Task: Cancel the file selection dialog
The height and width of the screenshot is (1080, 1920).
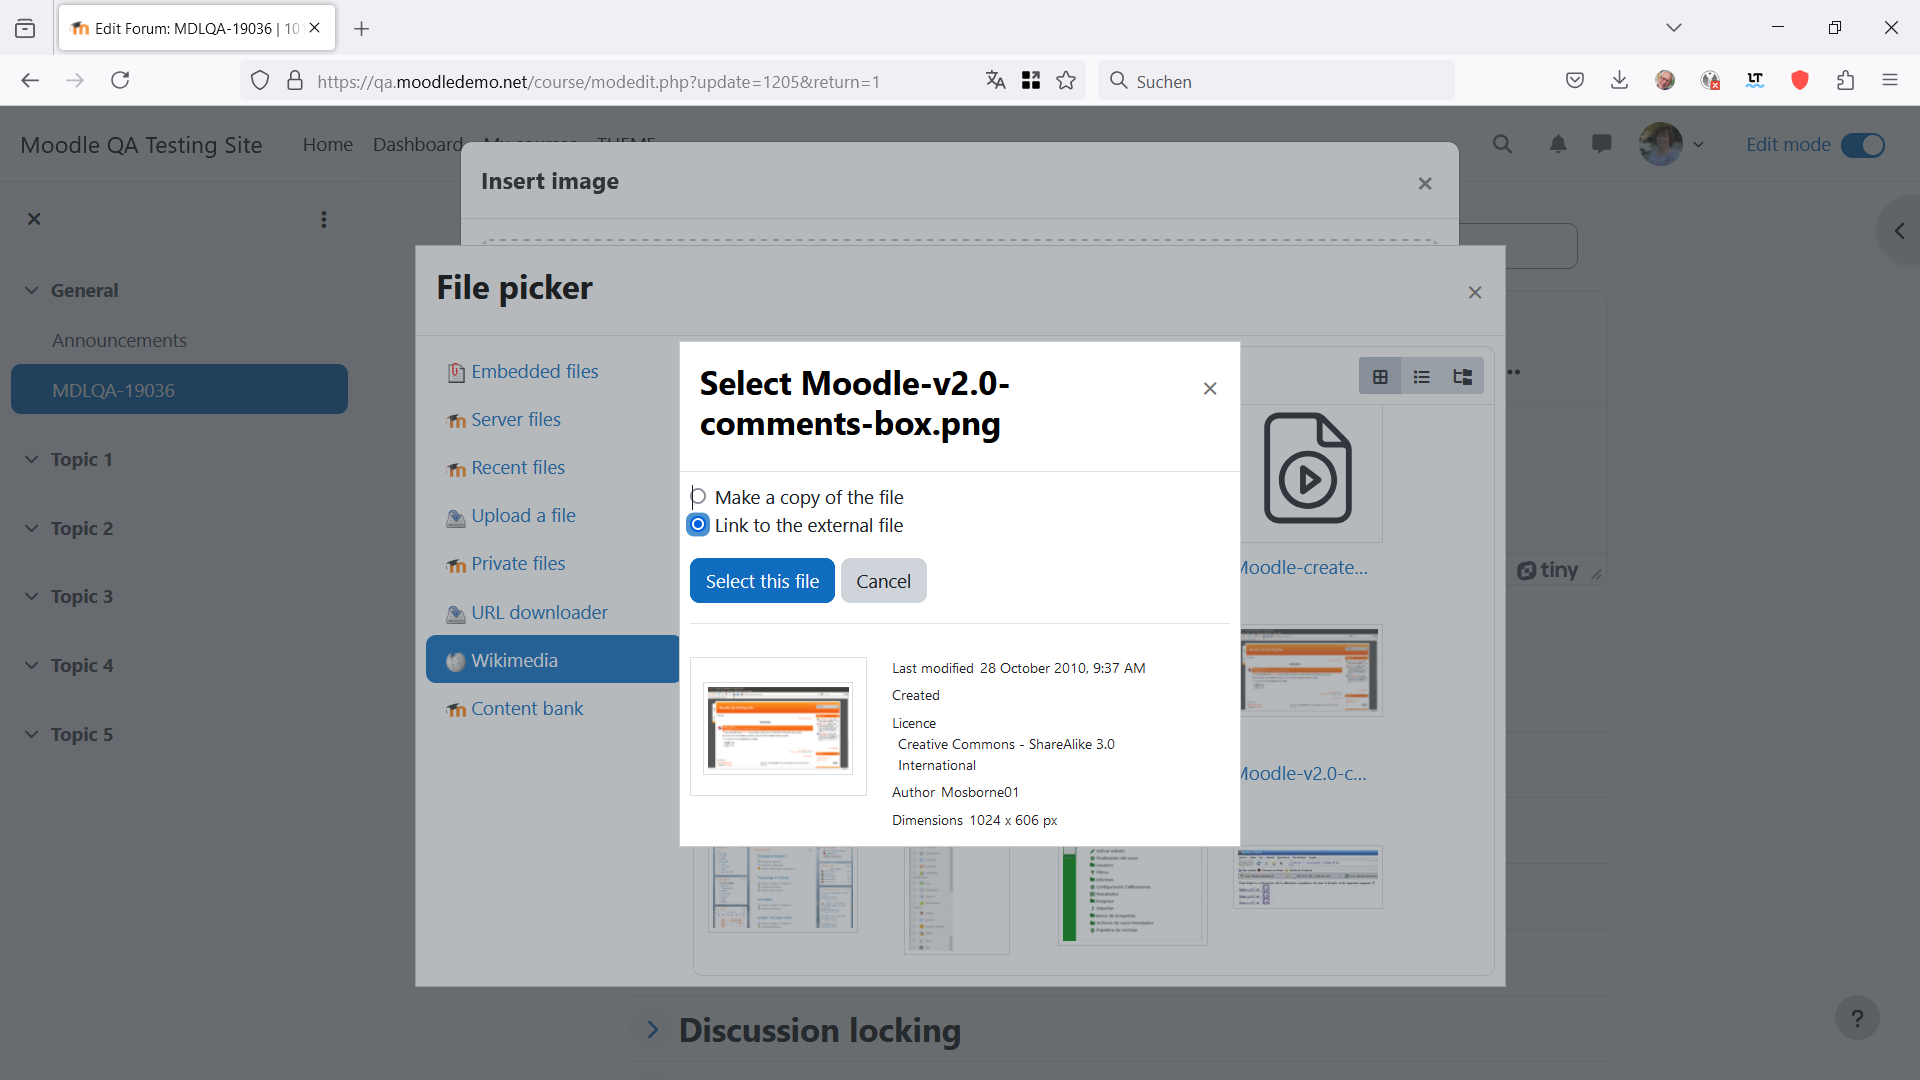Action: tap(883, 581)
